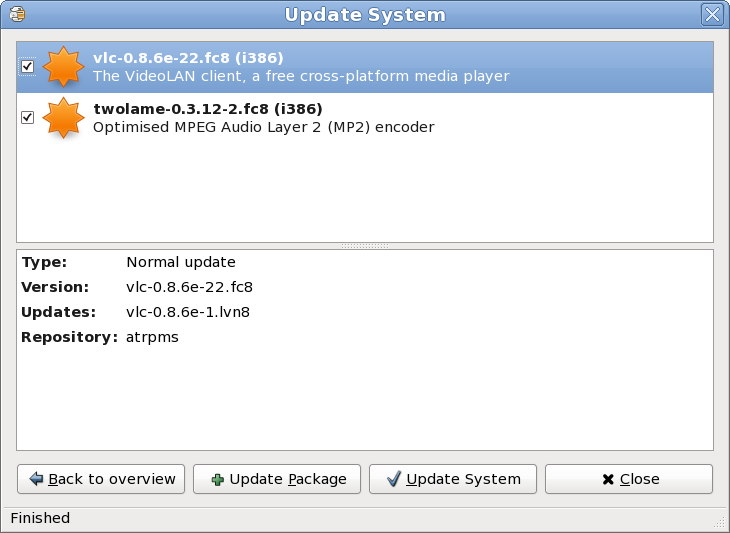This screenshot has height=533, width=730.
Task: Go back using the Back to overview label
Action: 111,479
